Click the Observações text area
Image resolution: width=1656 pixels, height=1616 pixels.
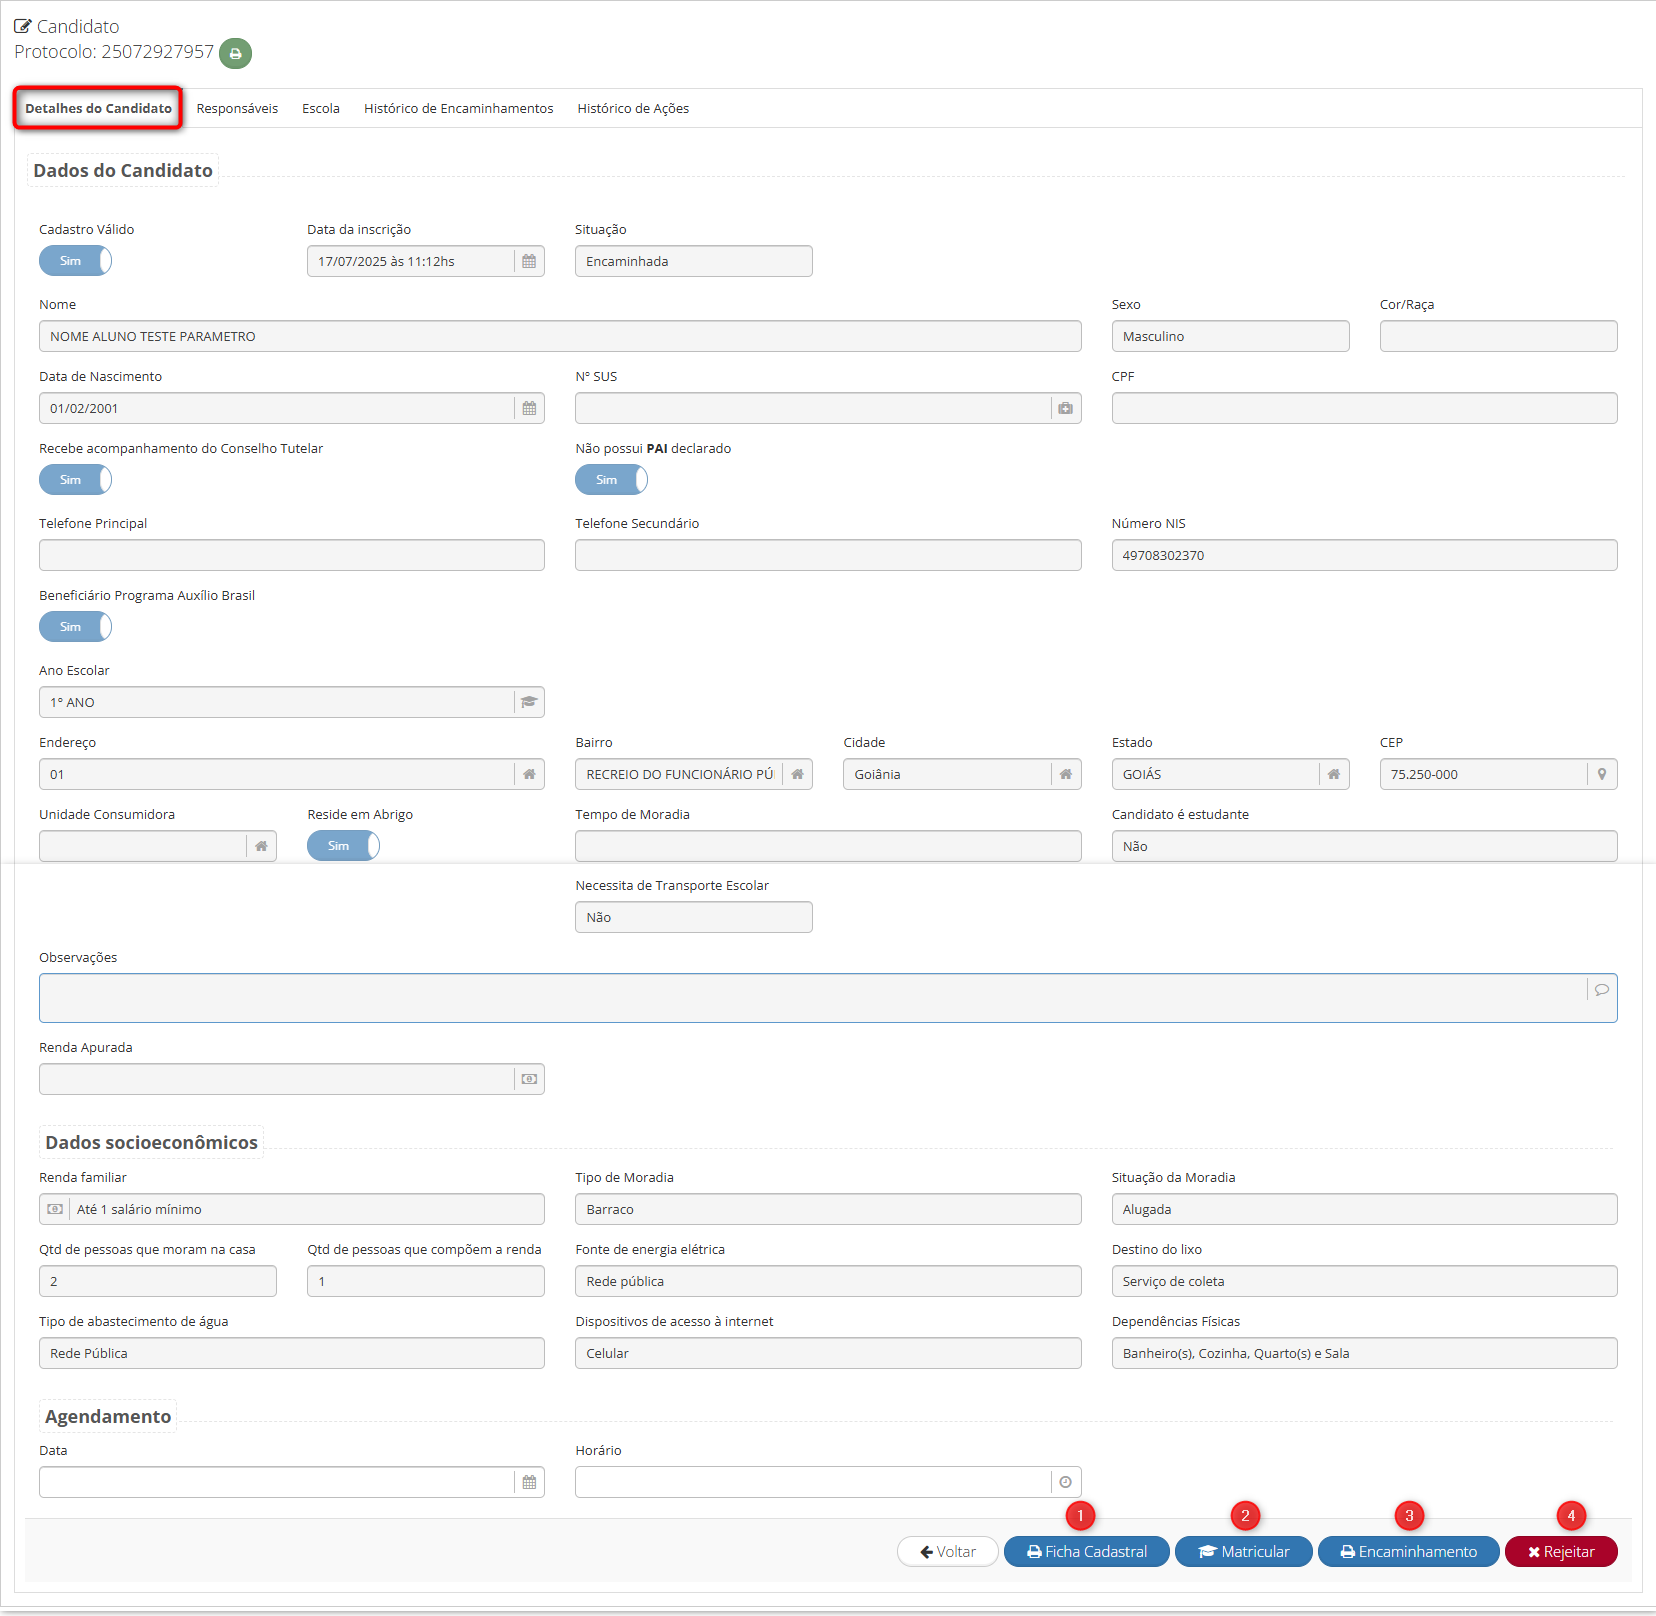(x=810, y=999)
